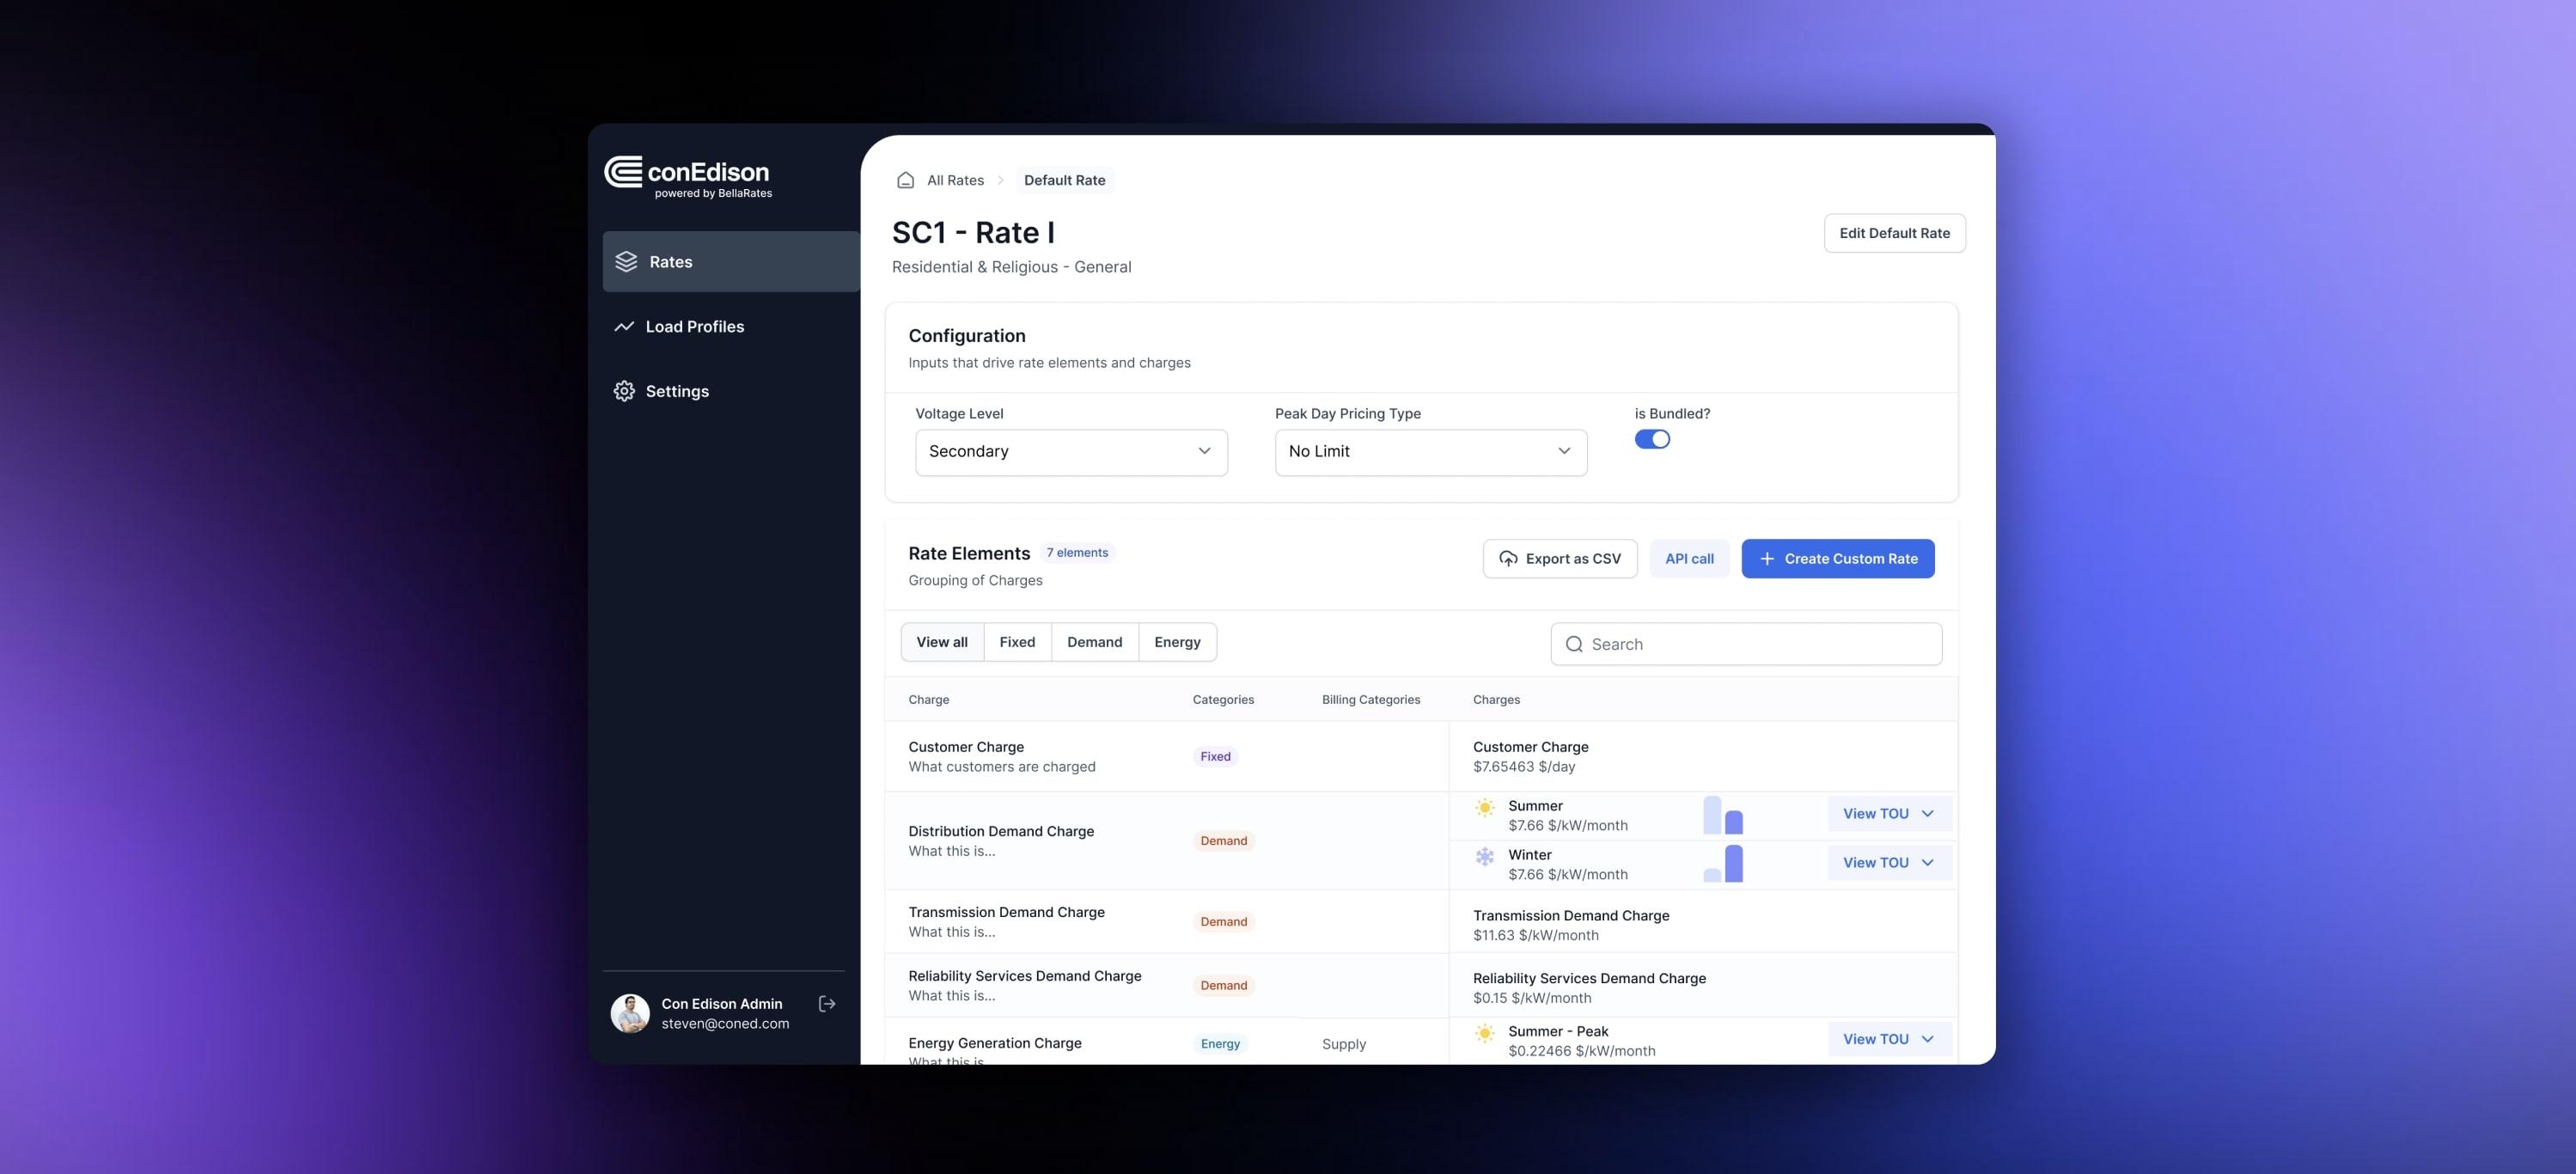2576x1174 pixels.
Task: Select the Energy filter tab
Action: [x=1177, y=642]
